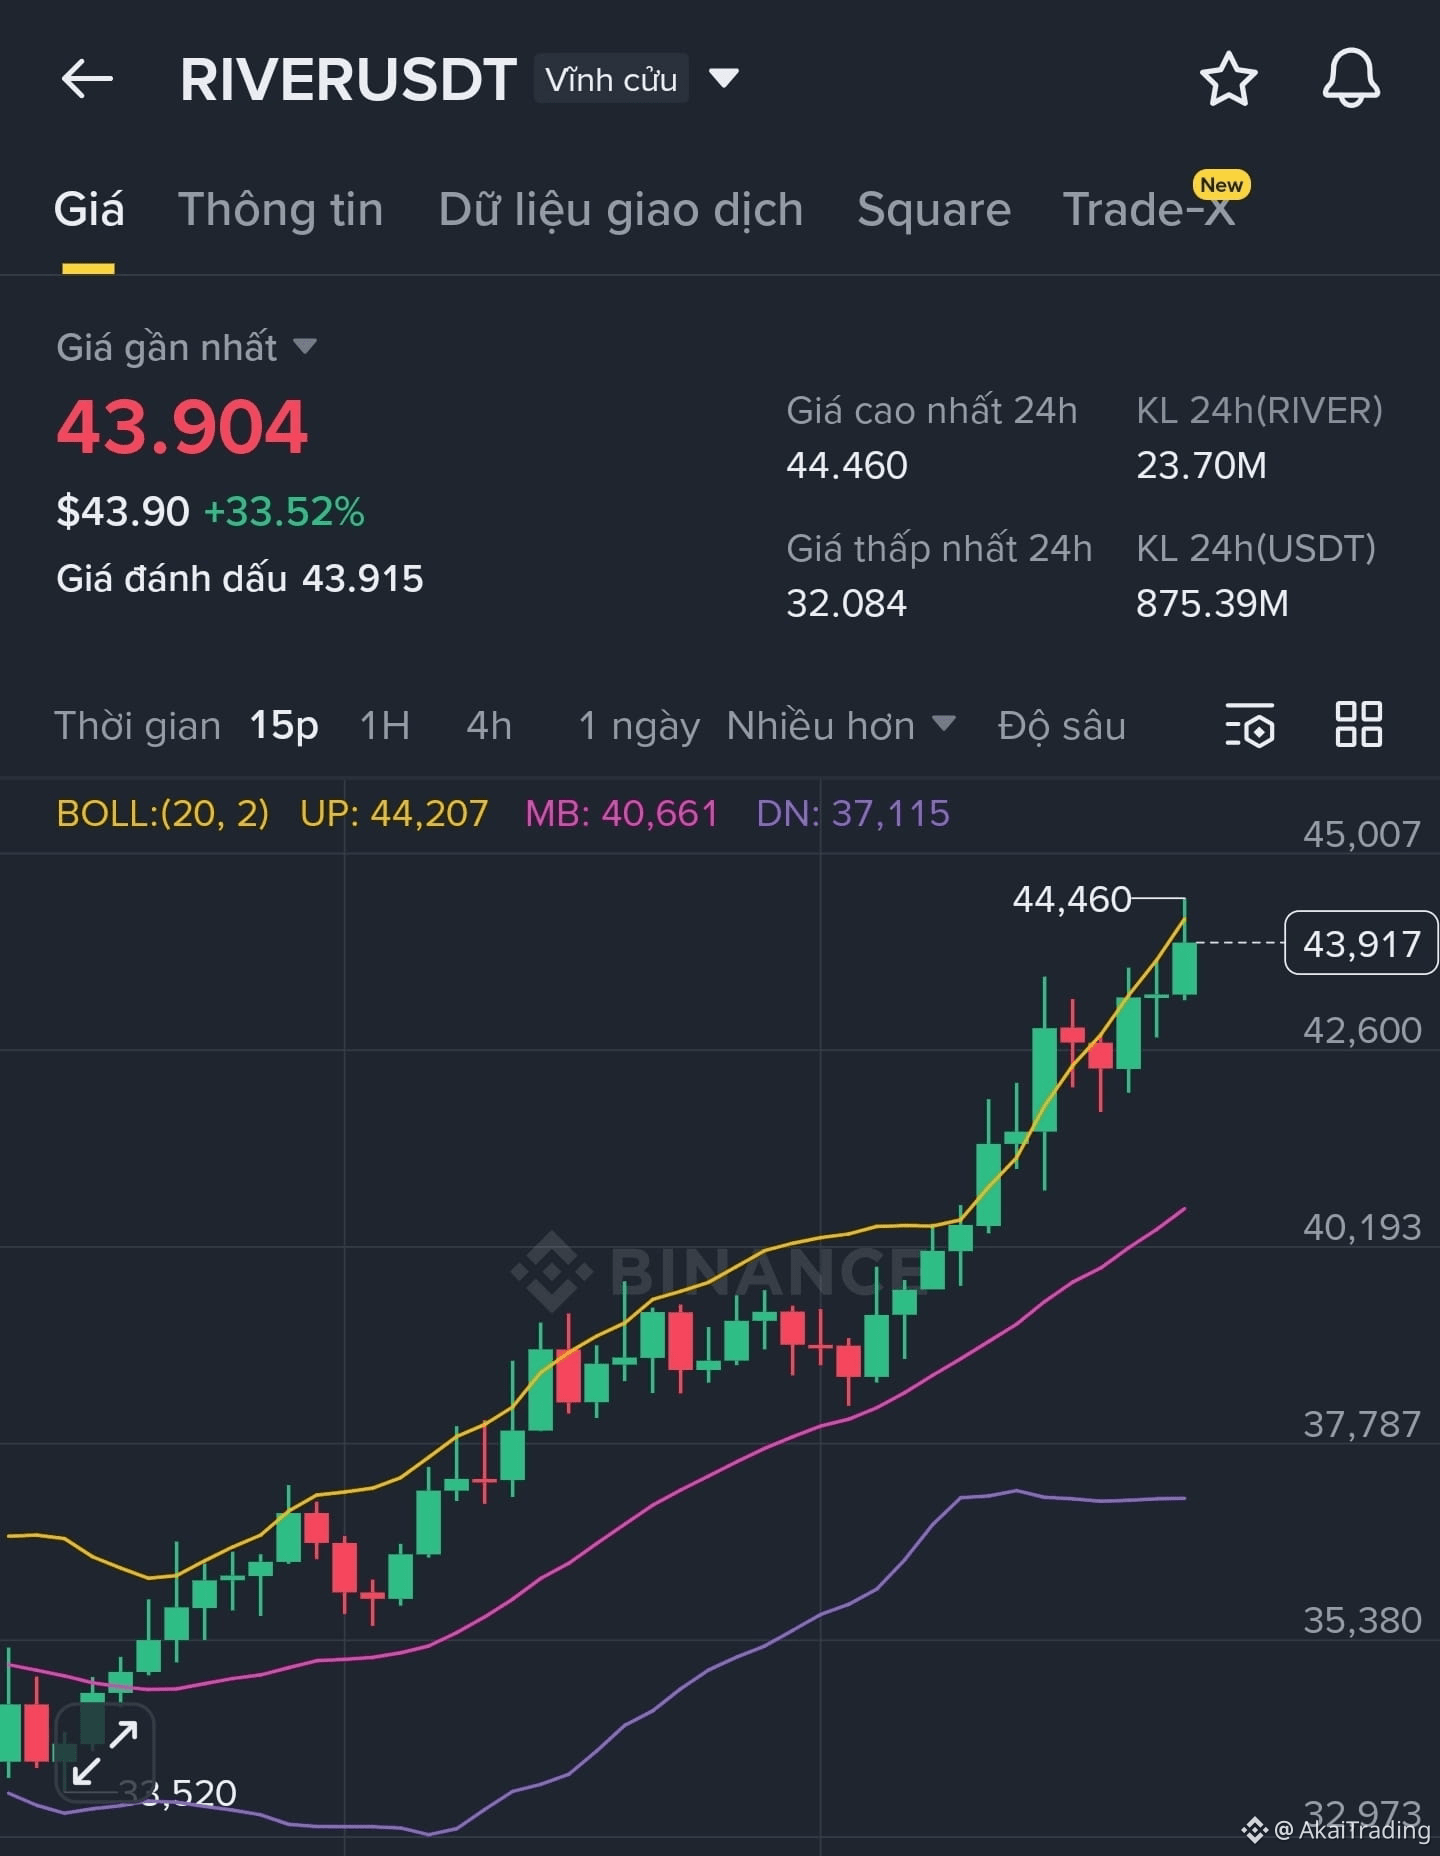Tap the 24h low value 32.084
The width and height of the screenshot is (1440, 1856).
click(846, 603)
